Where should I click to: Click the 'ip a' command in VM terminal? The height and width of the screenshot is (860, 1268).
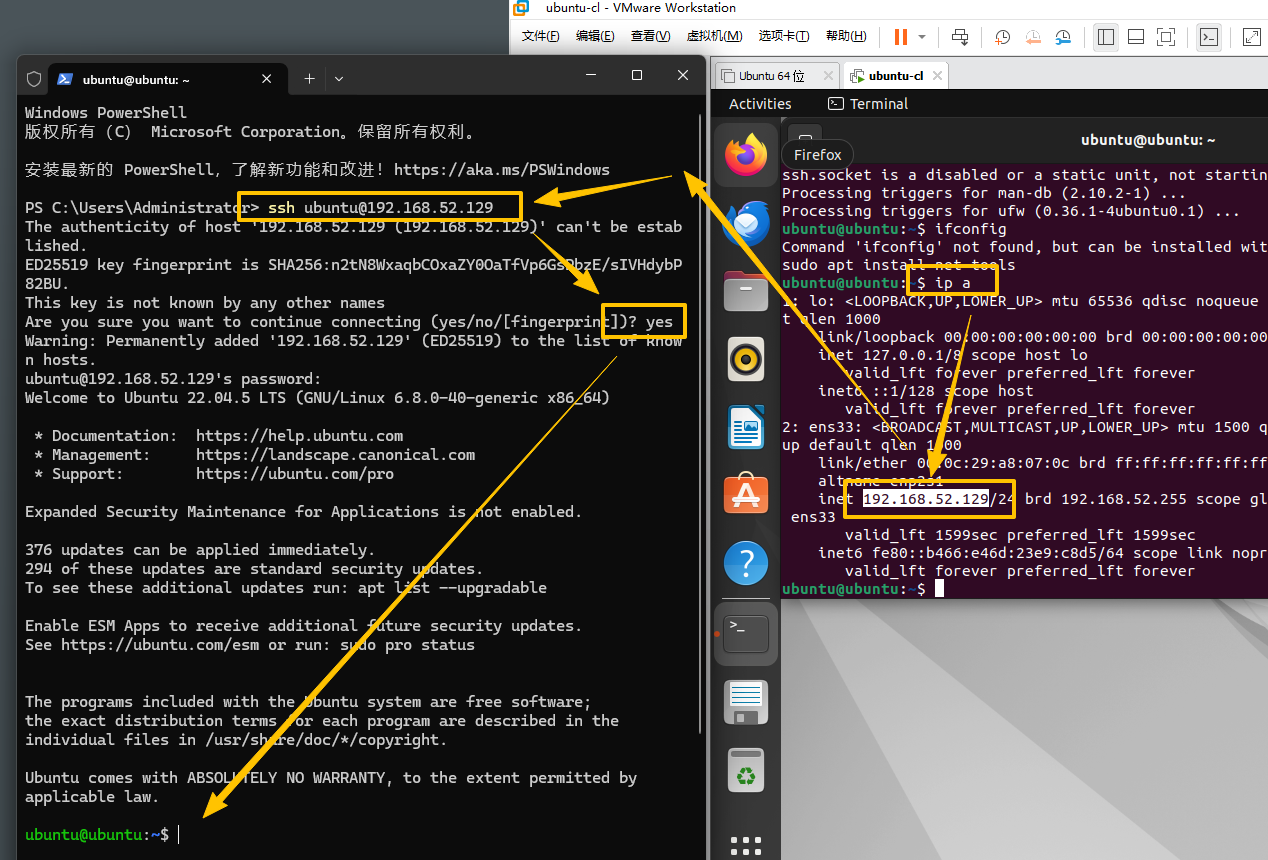click(953, 283)
